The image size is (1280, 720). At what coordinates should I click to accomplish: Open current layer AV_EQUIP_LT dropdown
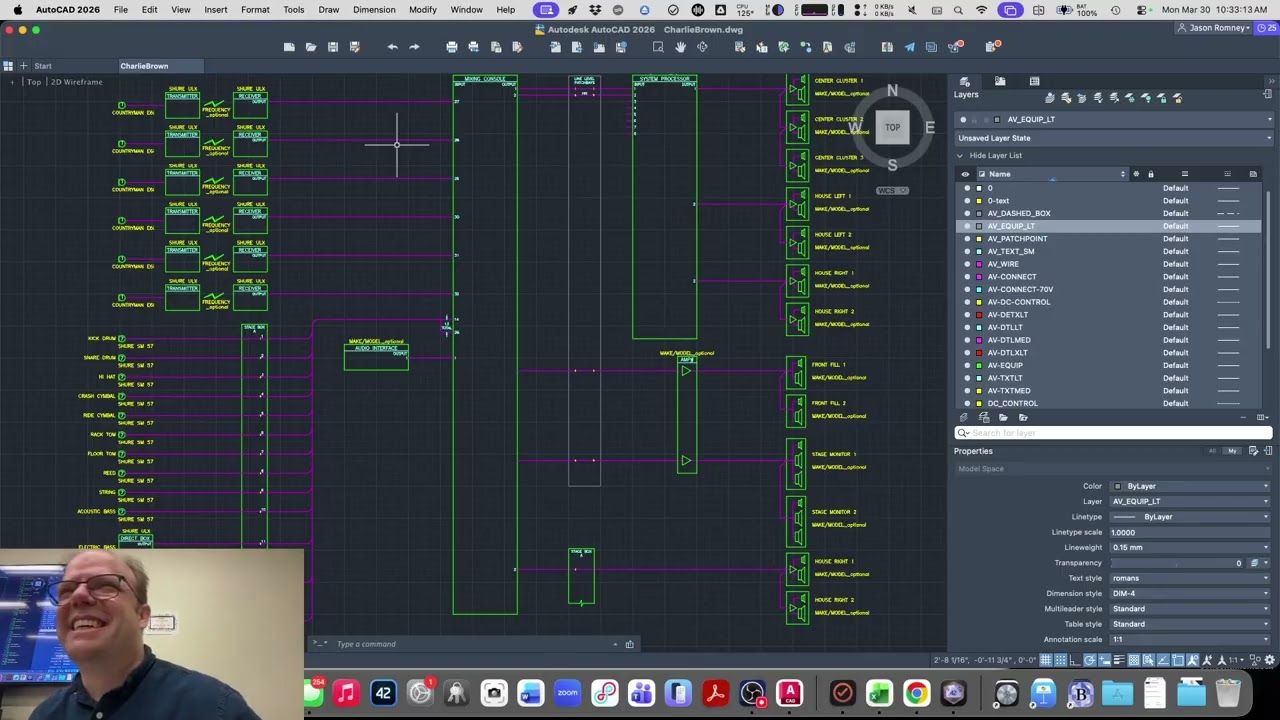click(1113, 119)
